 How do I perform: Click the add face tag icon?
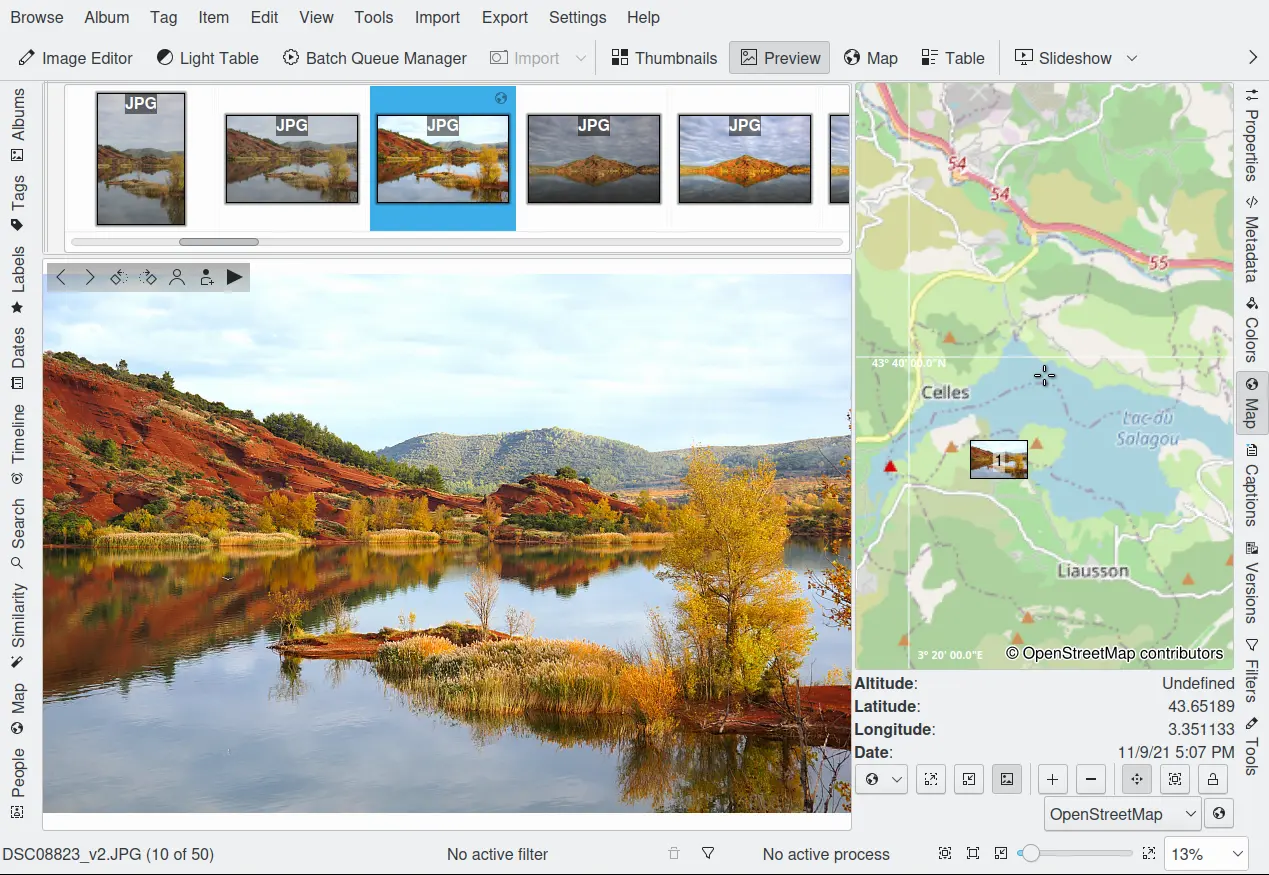pos(206,277)
